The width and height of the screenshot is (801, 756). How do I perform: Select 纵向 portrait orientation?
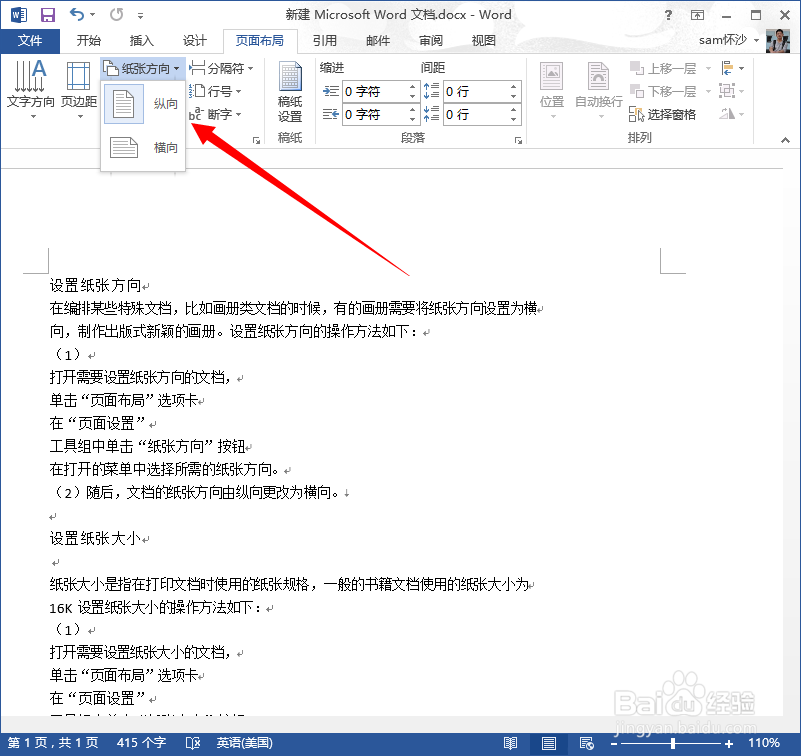143,104
